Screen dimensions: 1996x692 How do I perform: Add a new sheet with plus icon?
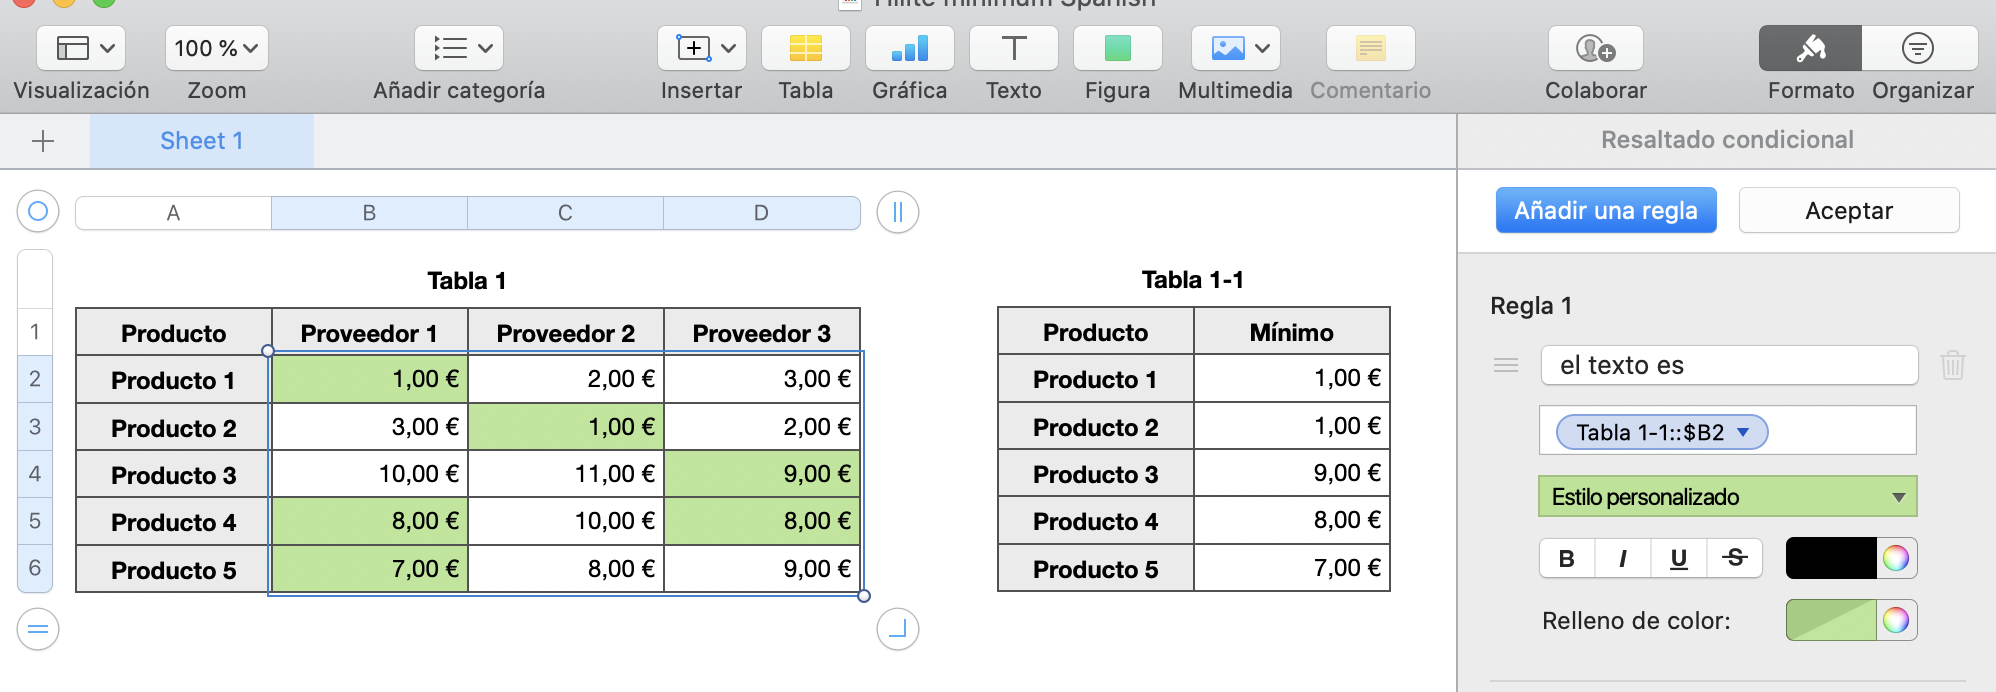pyautogui.click(x=43, y=142)
